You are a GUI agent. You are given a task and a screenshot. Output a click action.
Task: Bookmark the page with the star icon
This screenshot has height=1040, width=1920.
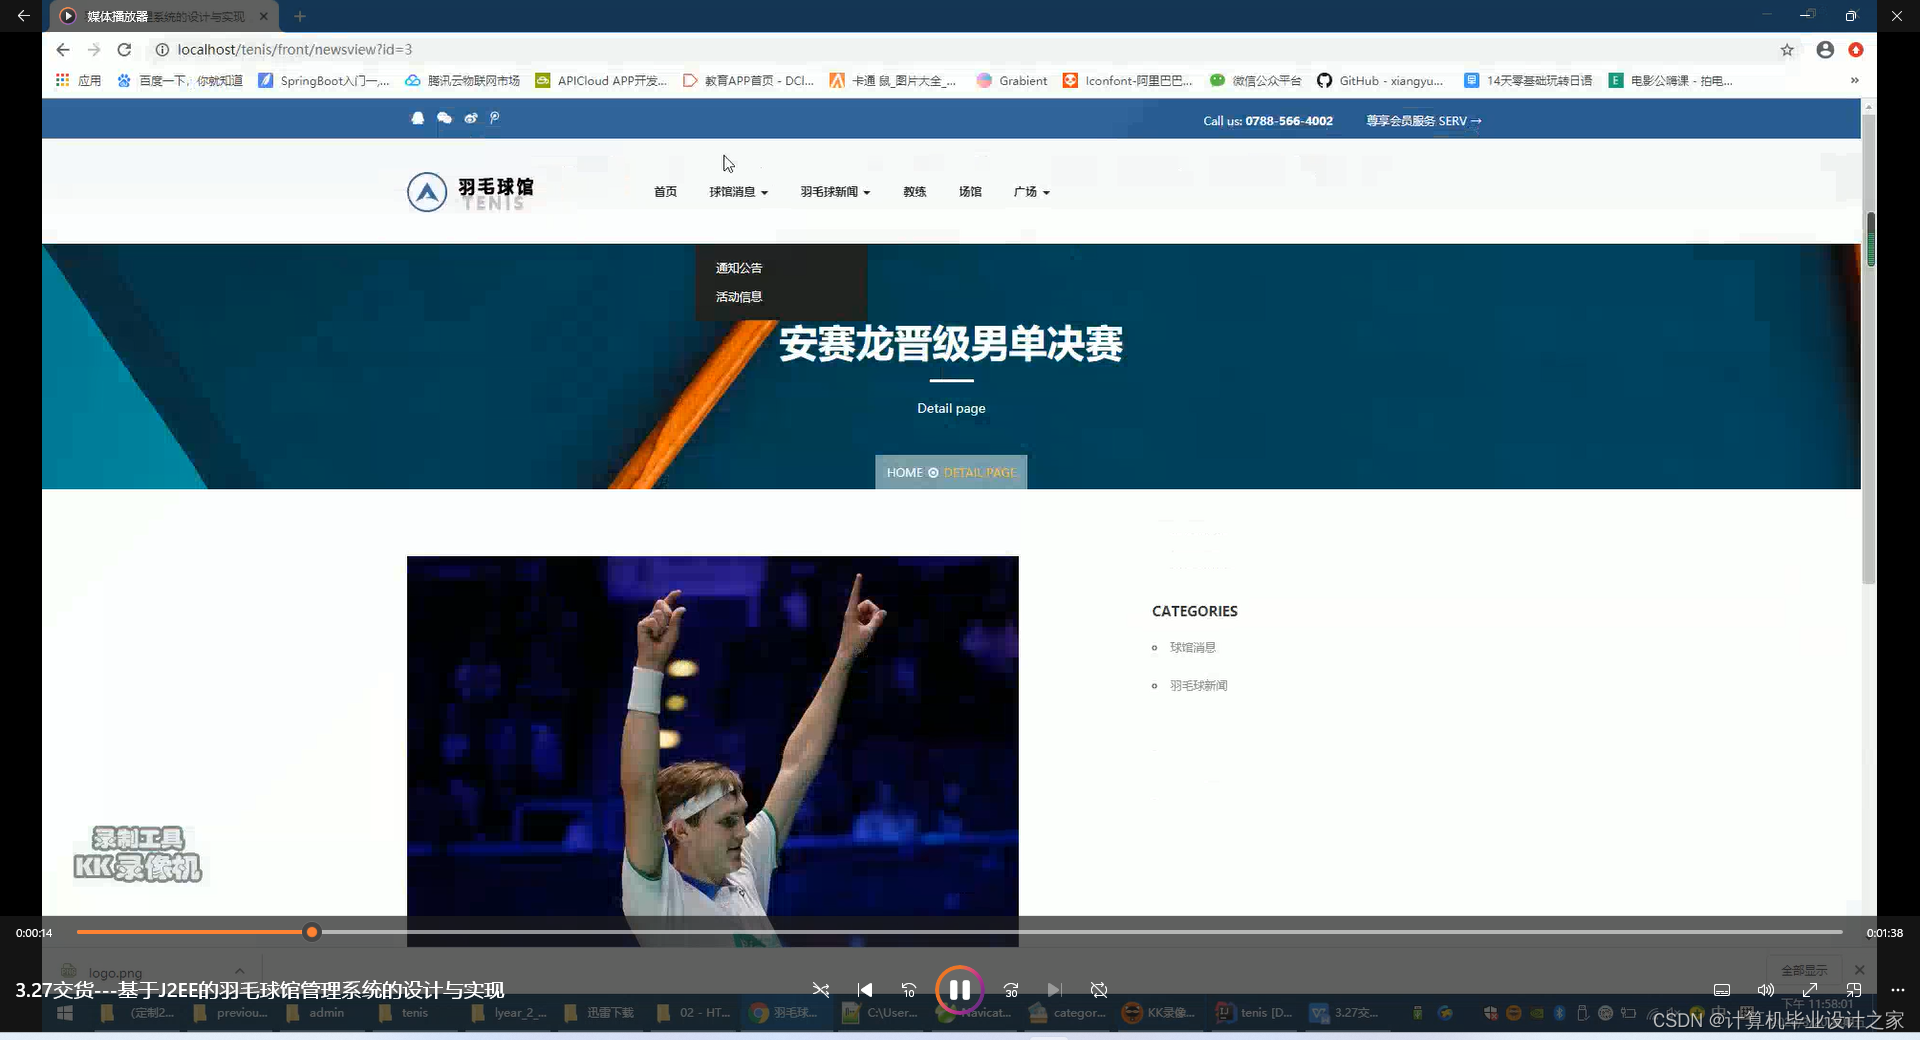1787,49
